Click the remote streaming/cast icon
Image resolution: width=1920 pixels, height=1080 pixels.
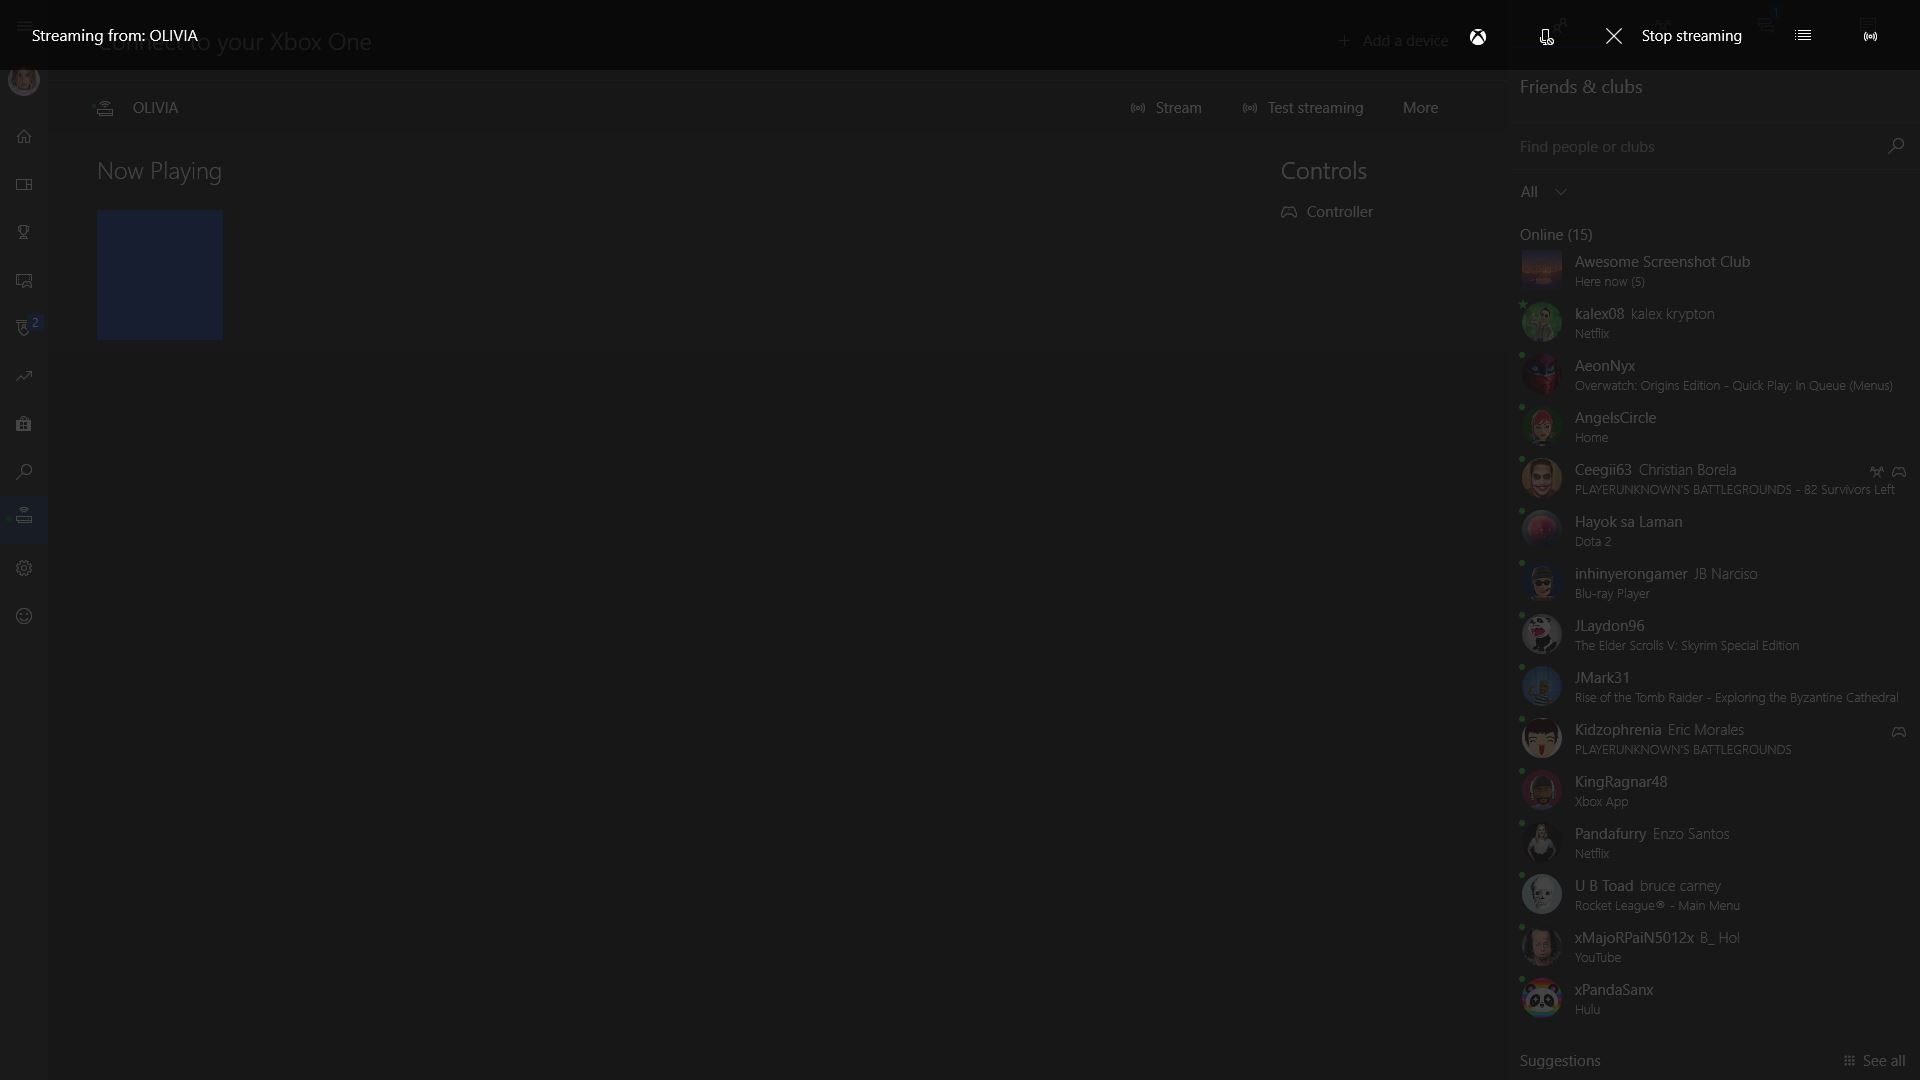[1871, 36]
